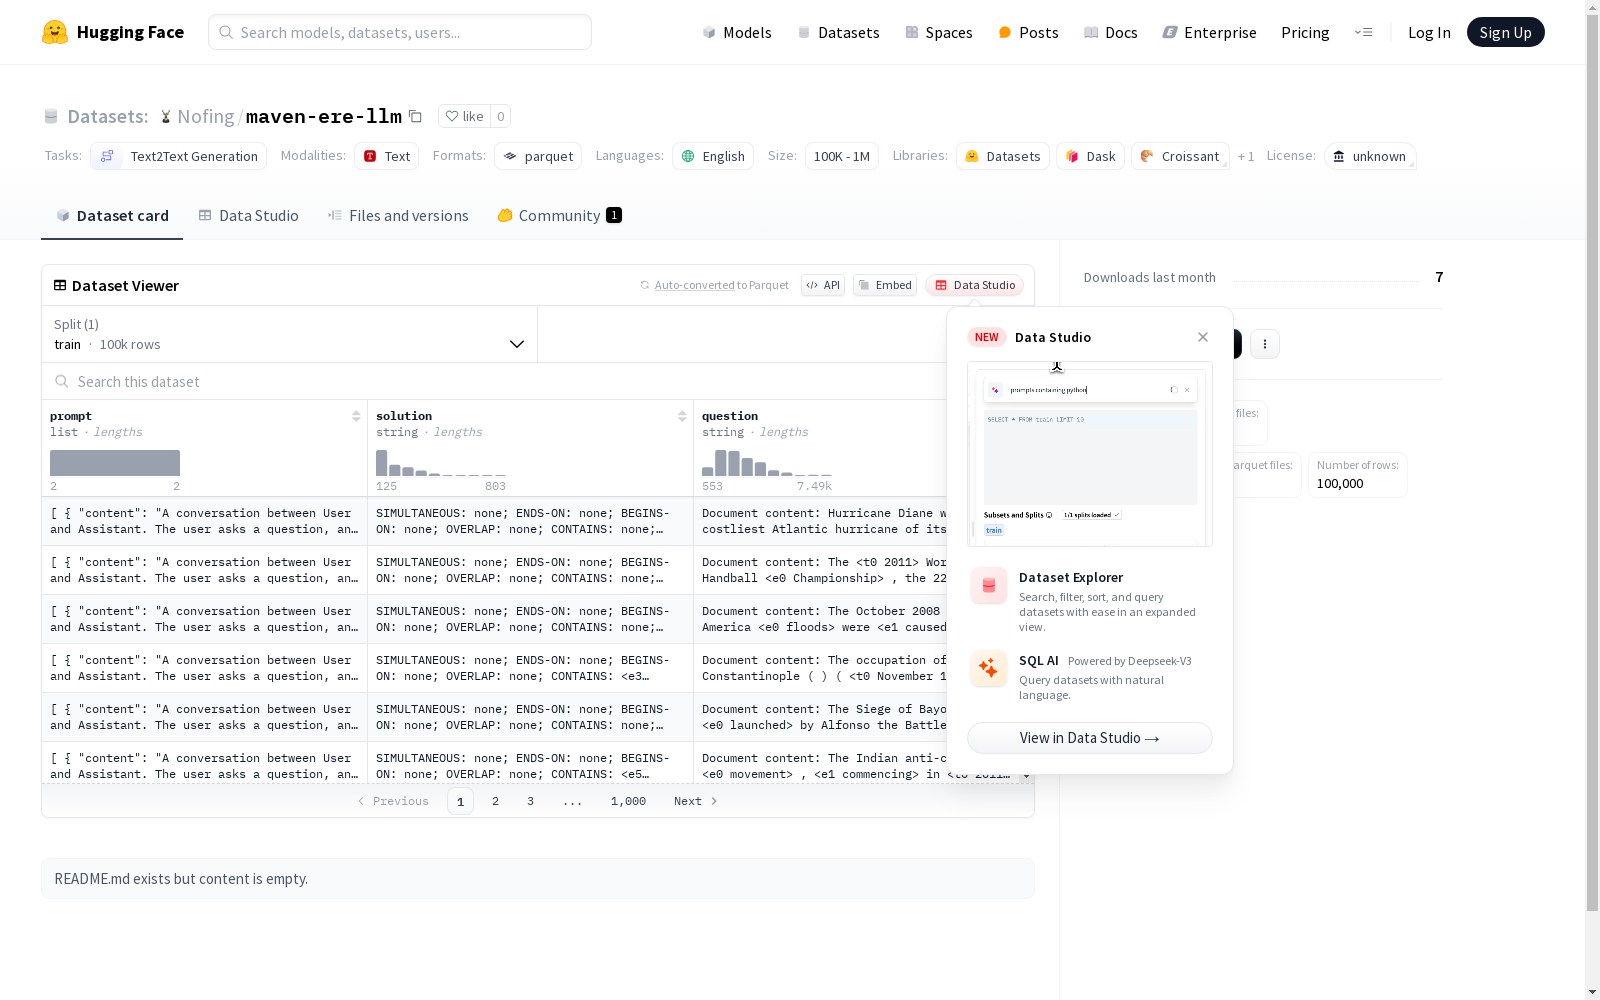The height and width of the screenshot is (1000, 1600).
Task: Sort the prompt column
Action: coord(356,416)
